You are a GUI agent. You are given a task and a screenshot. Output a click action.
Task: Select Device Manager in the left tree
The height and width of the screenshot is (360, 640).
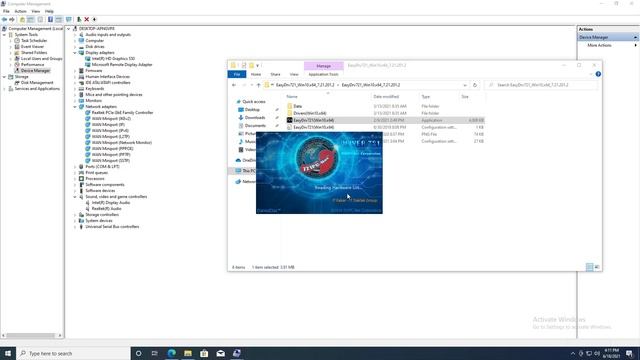(x=35, y=71)
